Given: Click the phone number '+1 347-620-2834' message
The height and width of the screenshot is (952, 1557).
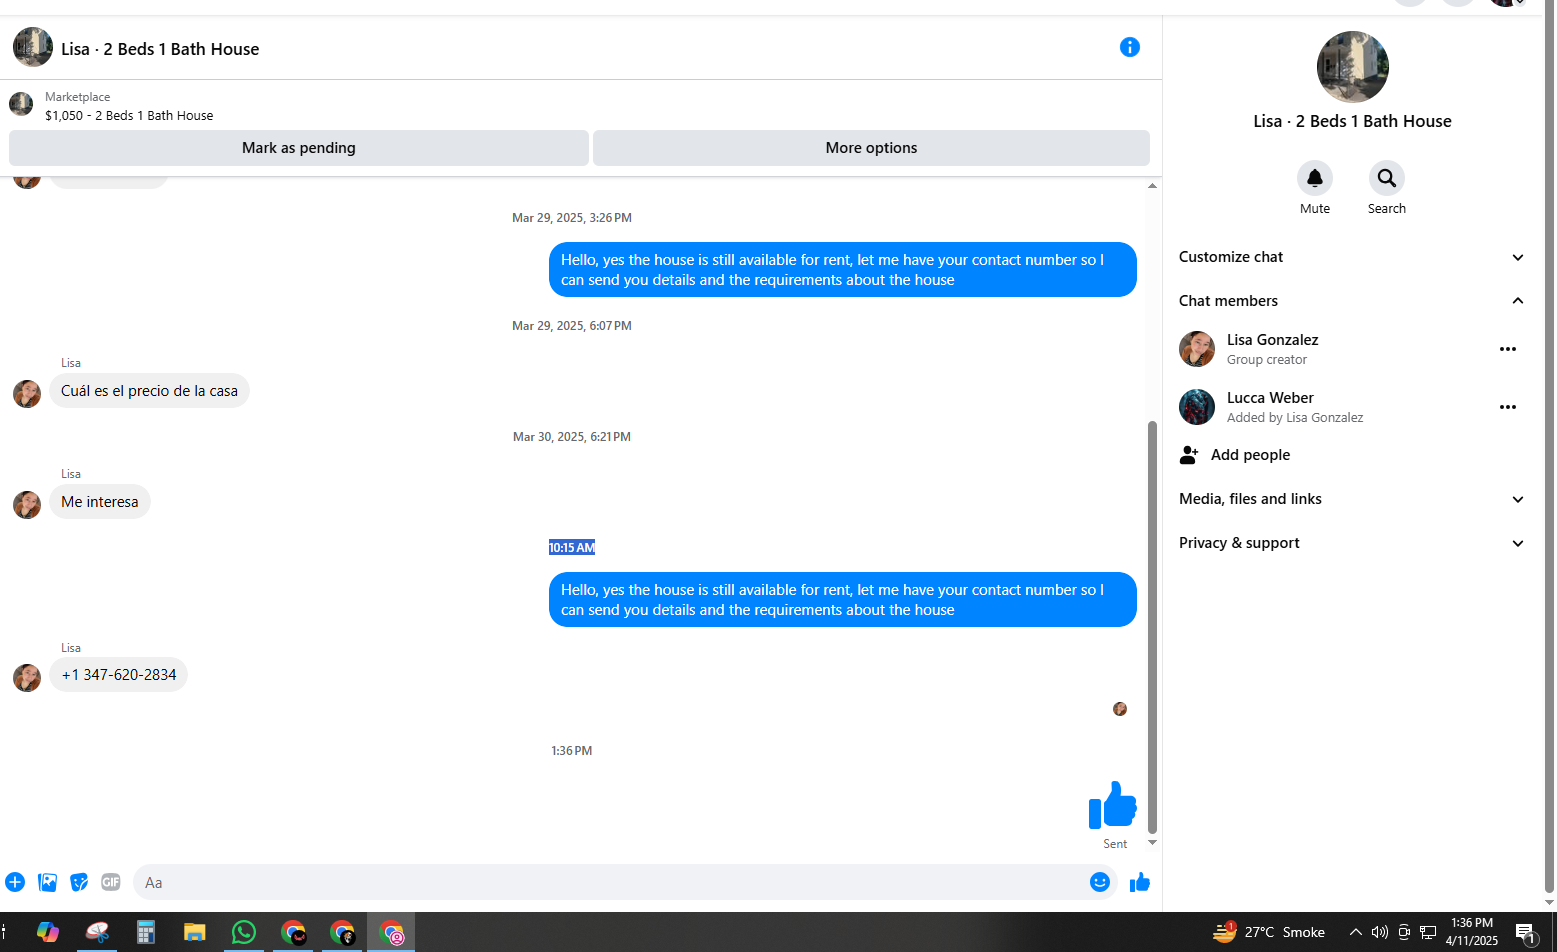Looking at the screenshot, I should coord(119,675).
